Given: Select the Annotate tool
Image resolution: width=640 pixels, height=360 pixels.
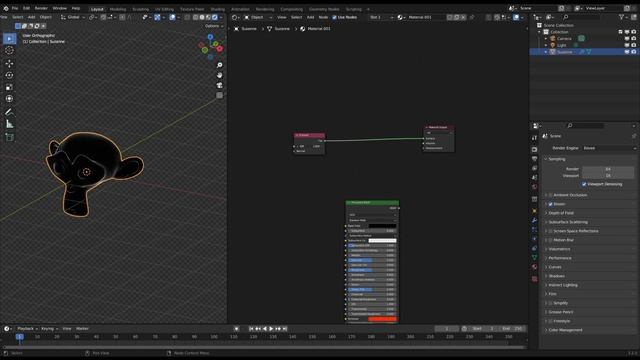Looking at the screenshot, I should 9,112.
